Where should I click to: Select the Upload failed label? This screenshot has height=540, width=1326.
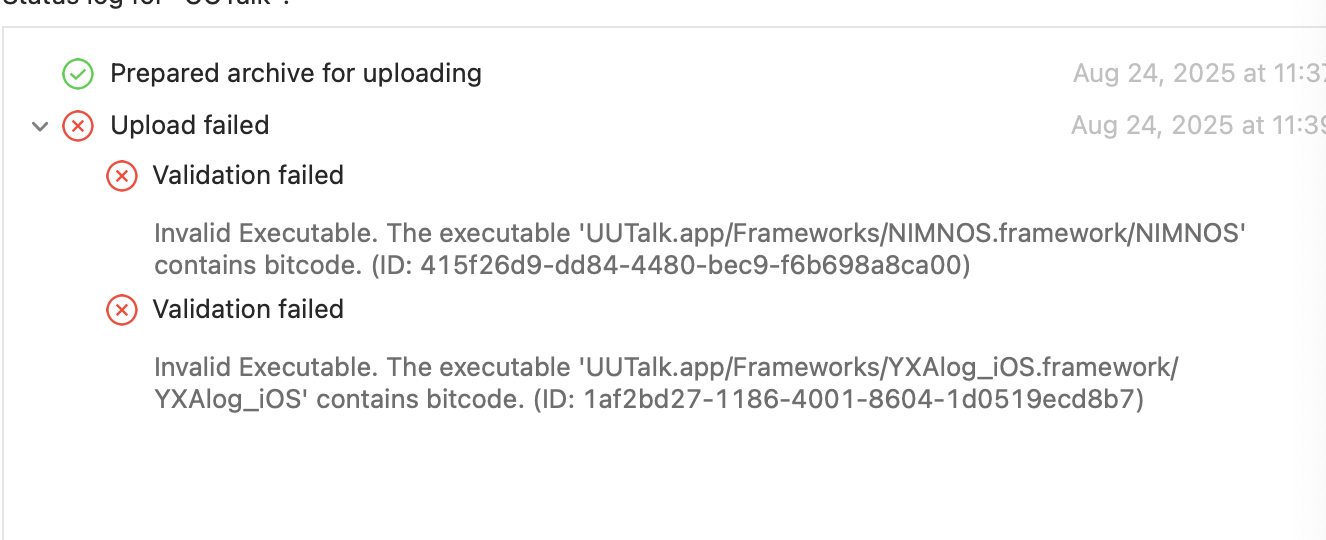coord(189,126)
